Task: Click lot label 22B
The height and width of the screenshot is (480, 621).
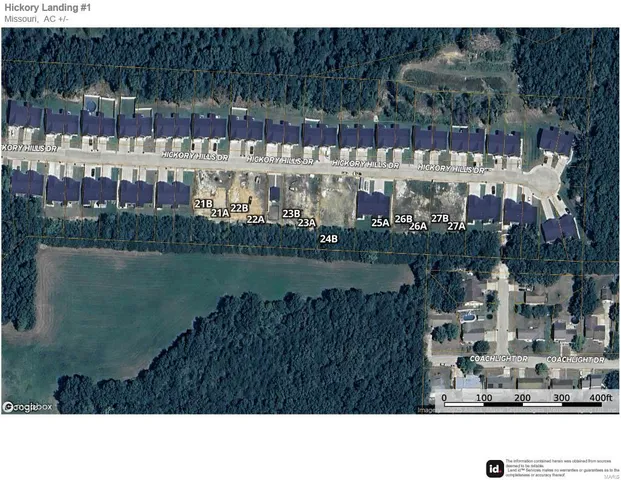Action: [239, 208]
